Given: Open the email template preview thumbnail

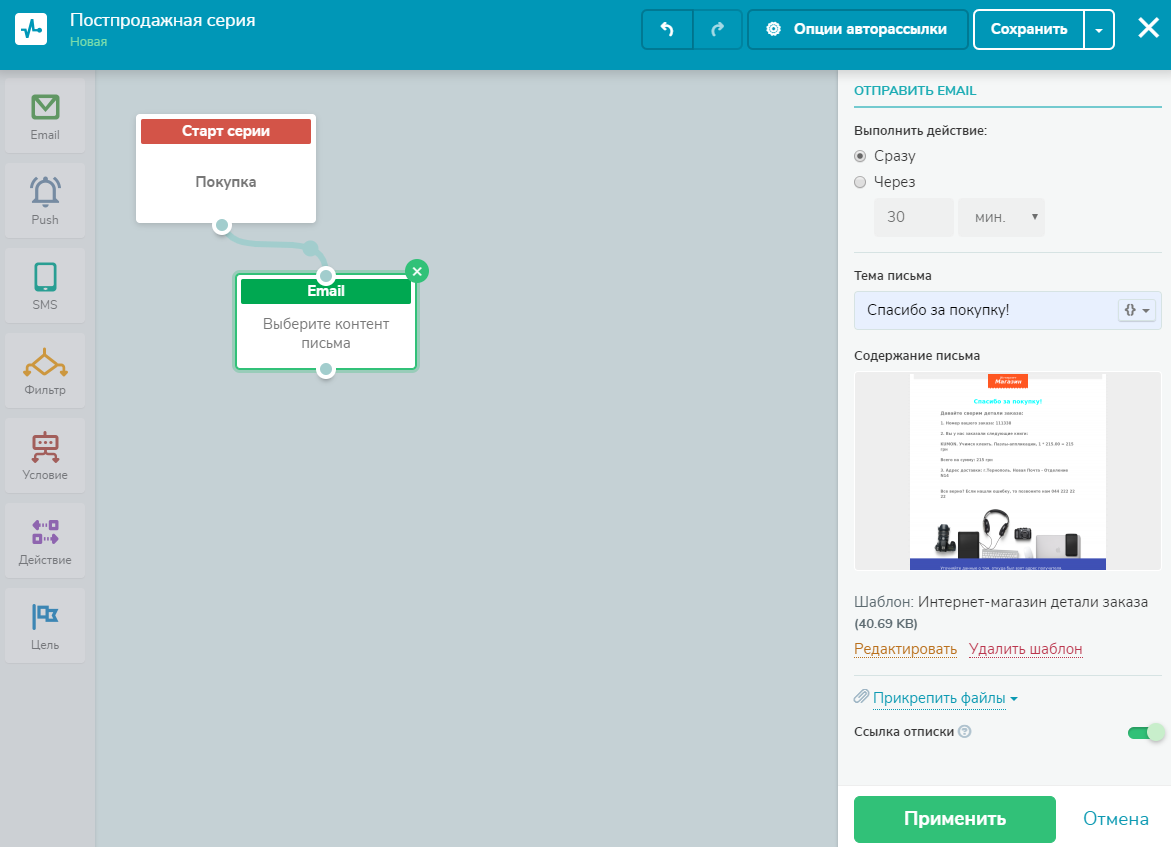Looking at the screenshot, I should tap(1007, 471).
